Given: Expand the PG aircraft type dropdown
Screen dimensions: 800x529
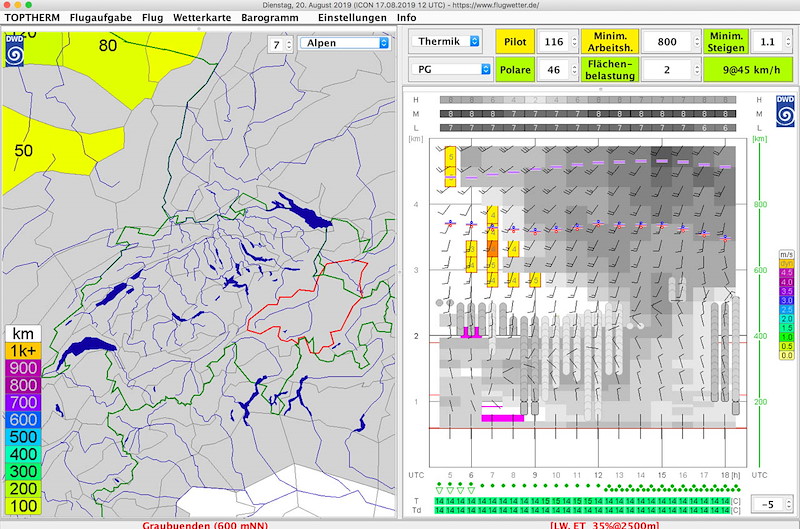Looking at the screenshot, I should click(452, 69).
